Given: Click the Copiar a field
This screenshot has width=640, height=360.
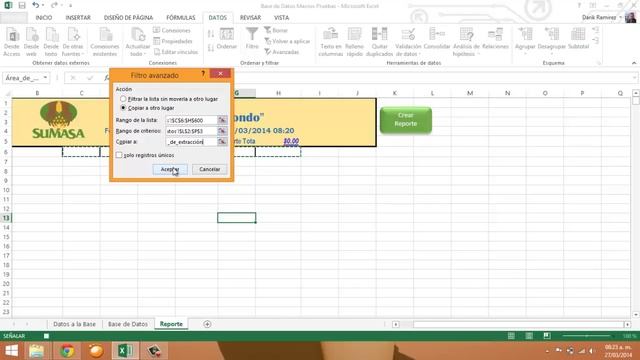Looking at the screenshot, I should [191, 142].
